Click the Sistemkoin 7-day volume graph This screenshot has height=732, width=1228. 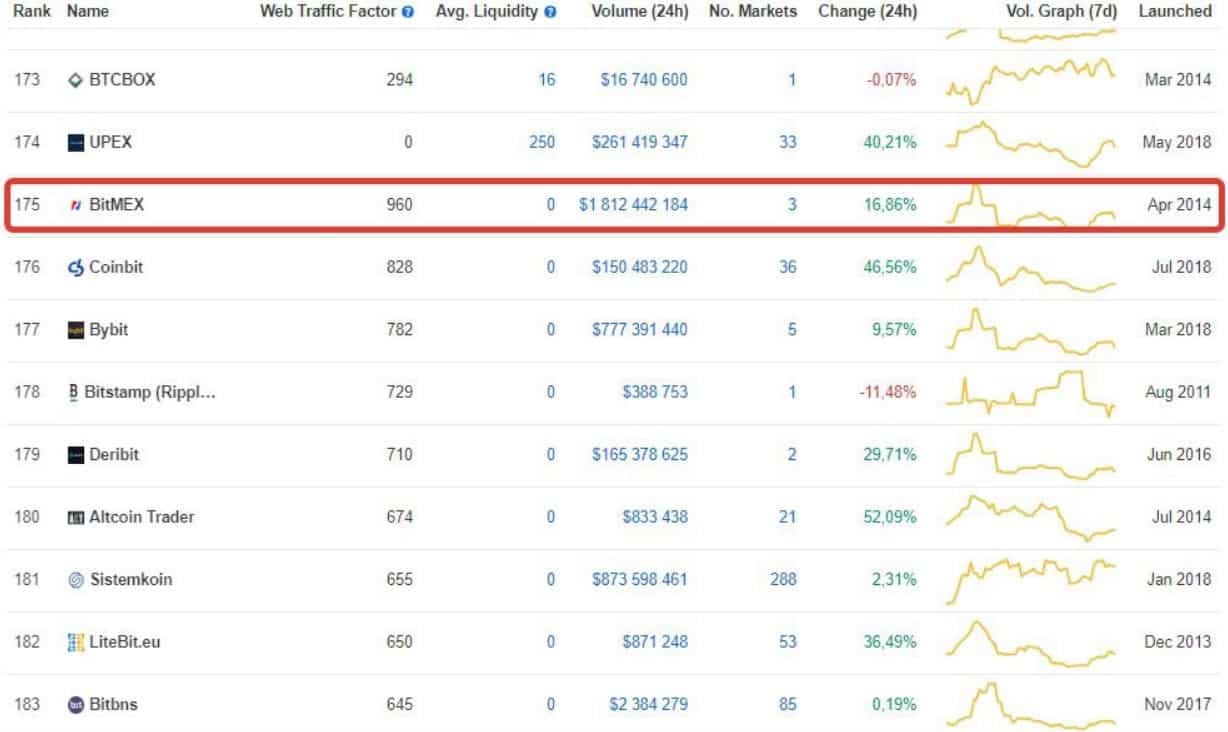click(1031, 580)
